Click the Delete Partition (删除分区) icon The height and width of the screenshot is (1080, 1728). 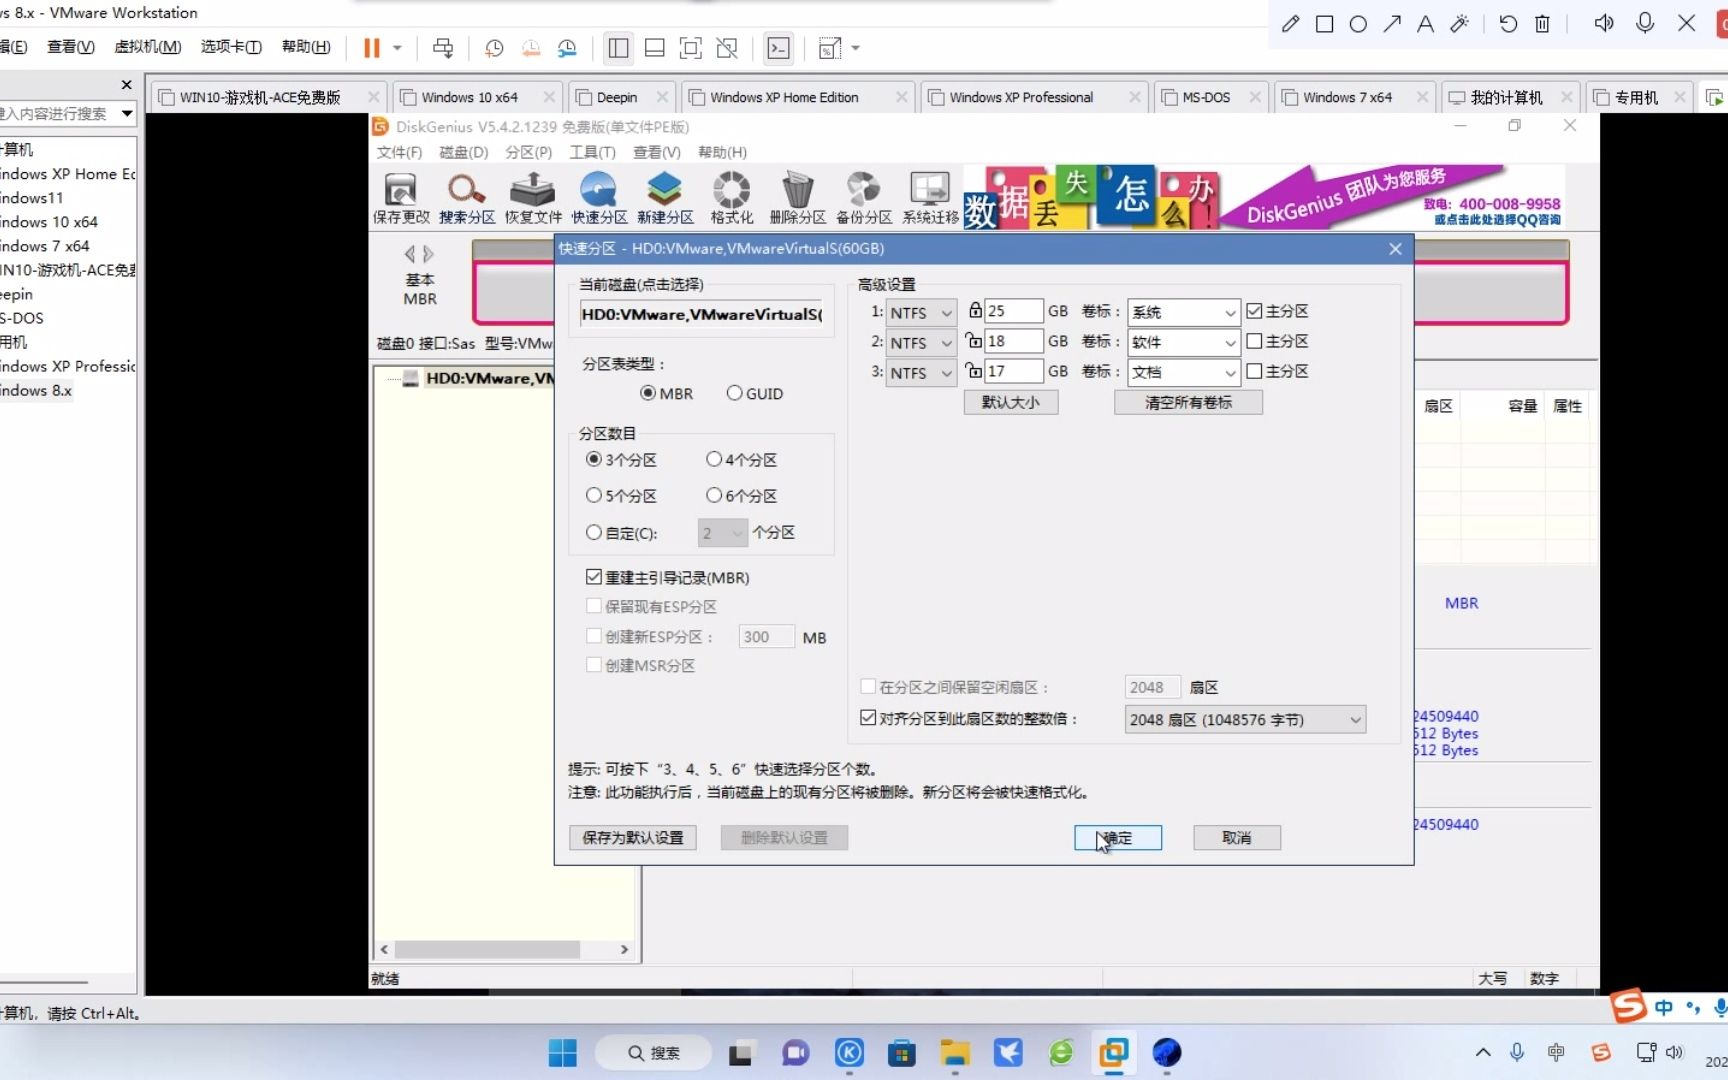click(797, 197)
